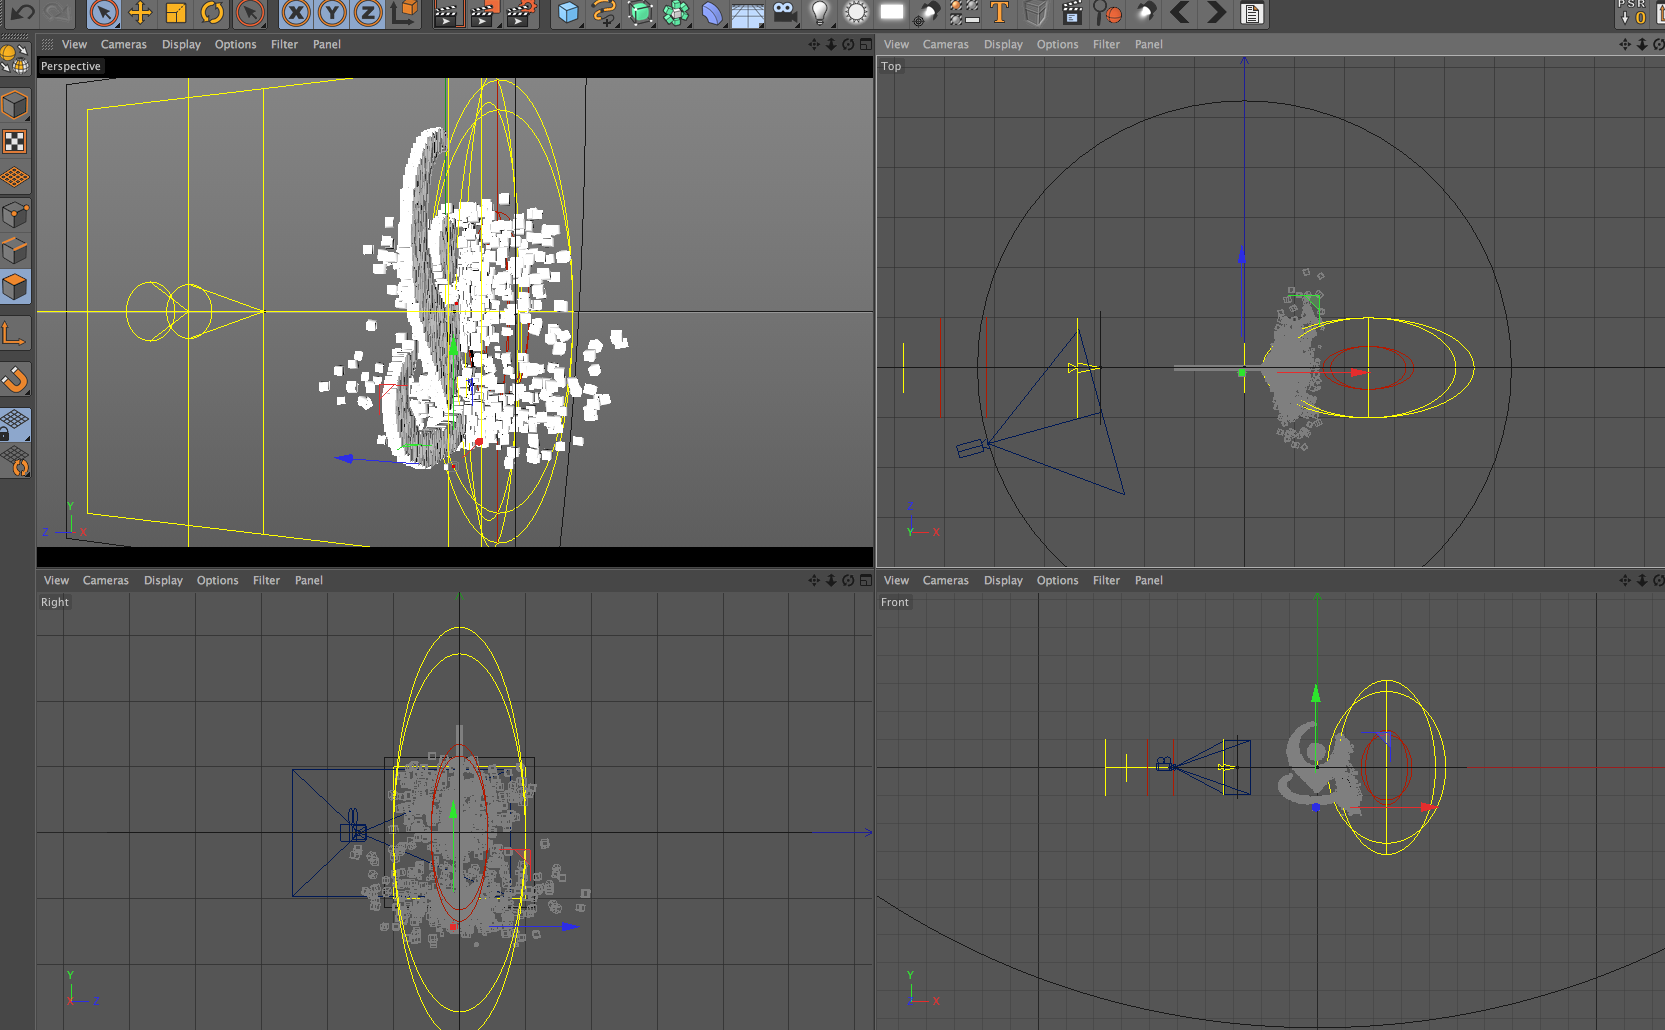Add a bend deformer object

pyautogui.click(x=712, y=13)
